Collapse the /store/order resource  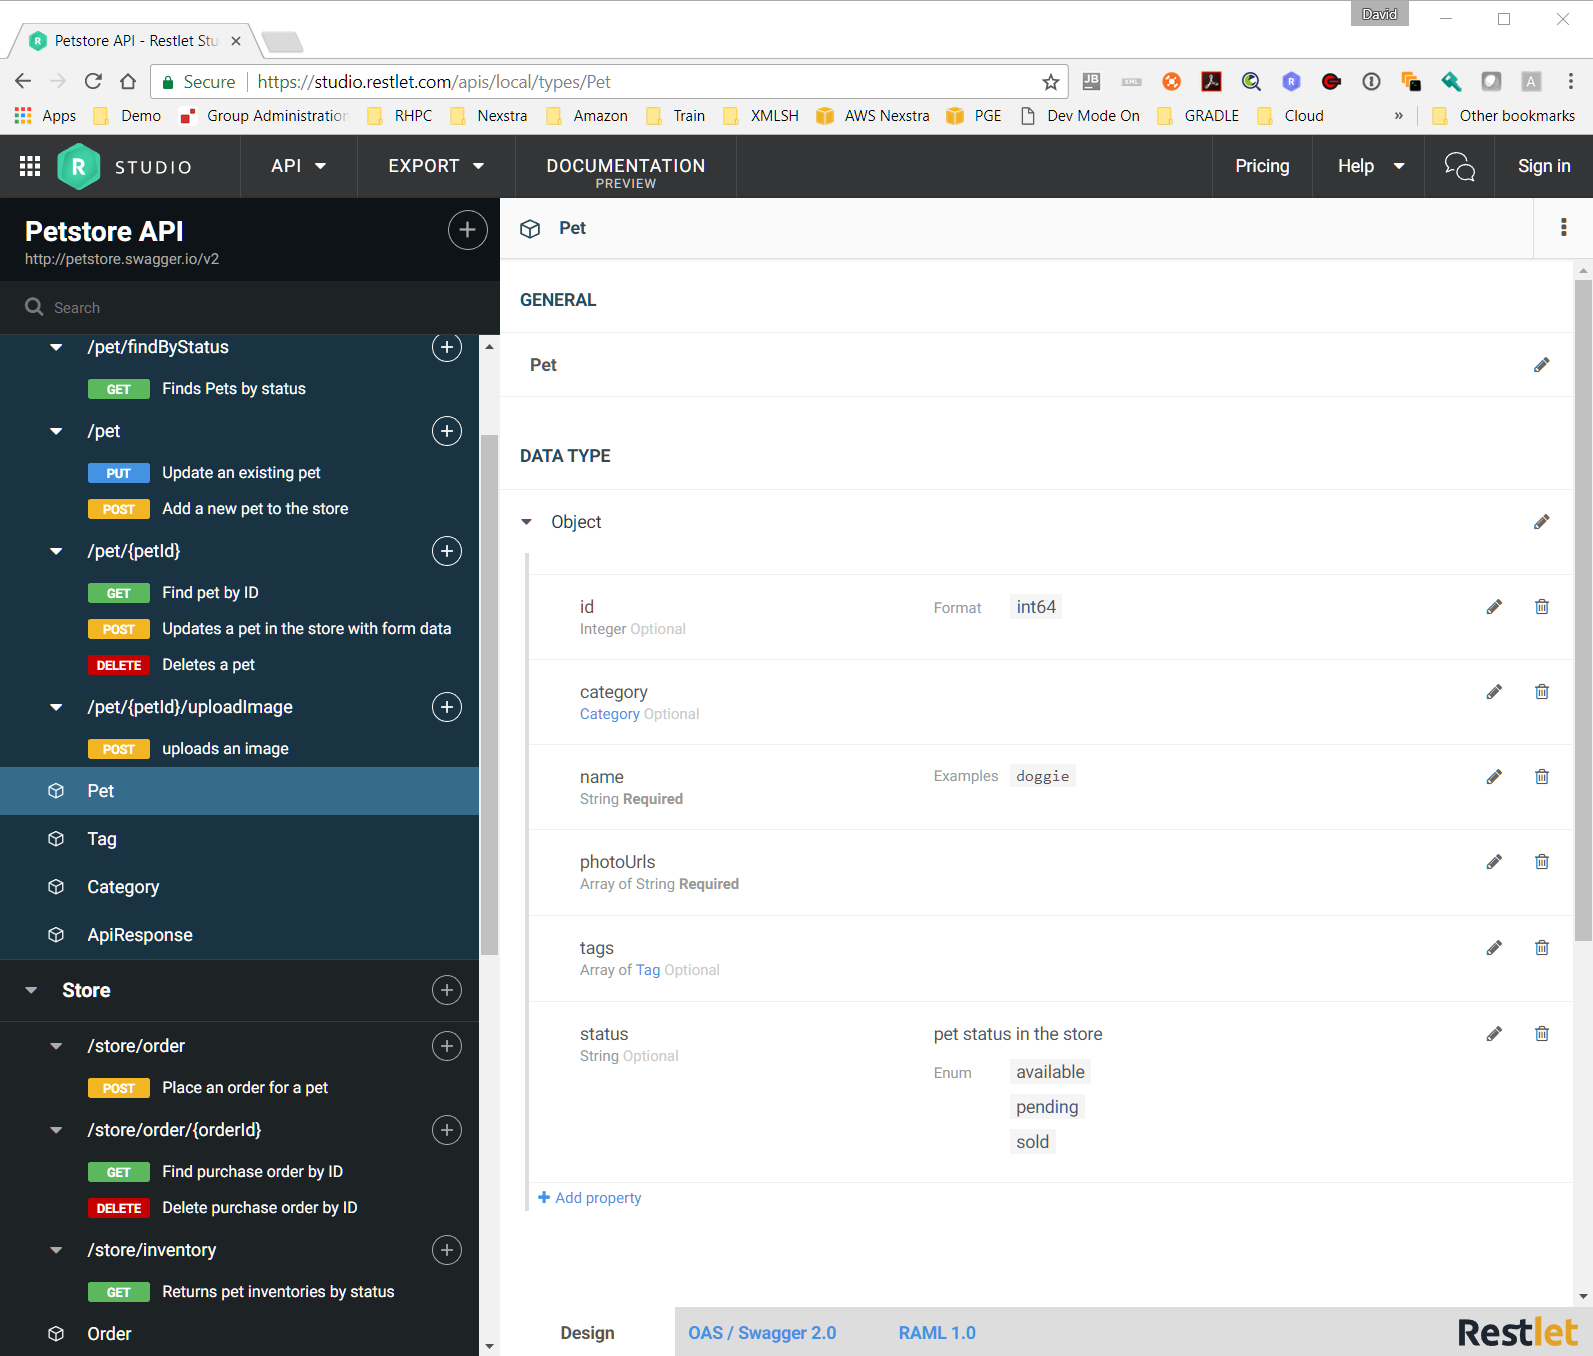point(56,1046)
